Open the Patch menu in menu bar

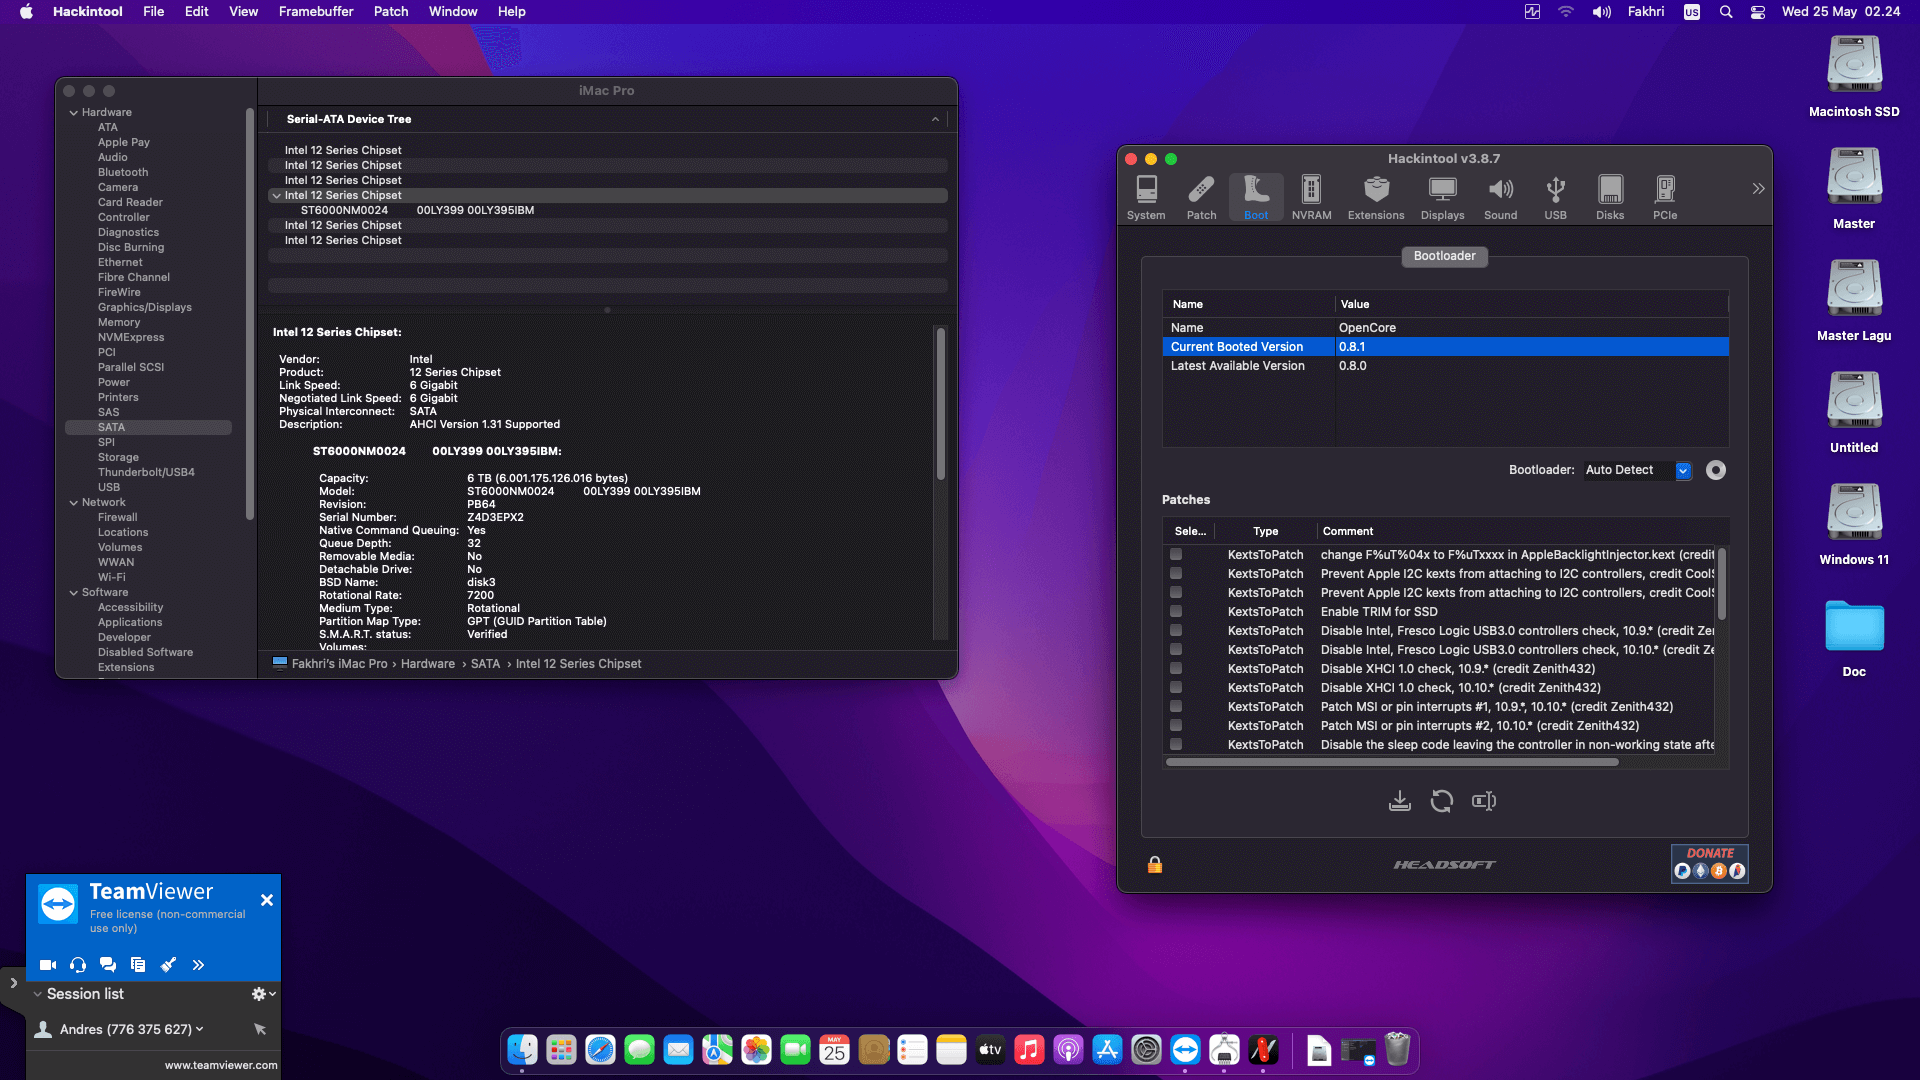coord(391,12)
